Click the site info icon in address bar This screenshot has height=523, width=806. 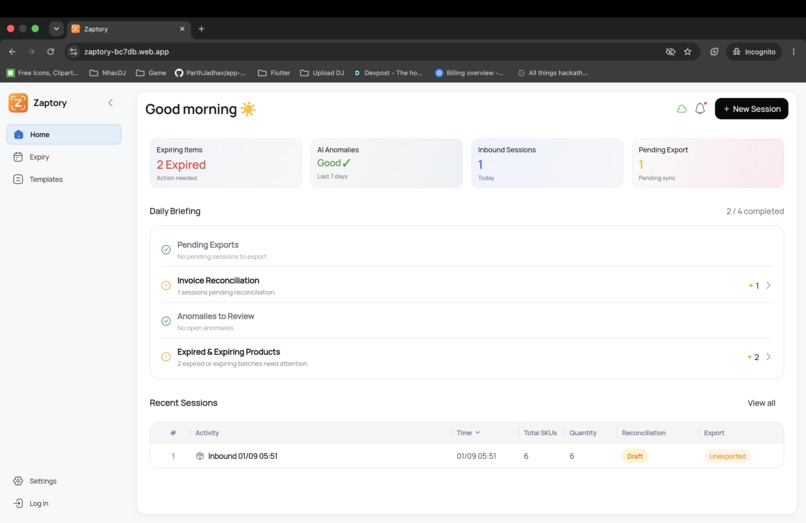[x=74, y=51]
